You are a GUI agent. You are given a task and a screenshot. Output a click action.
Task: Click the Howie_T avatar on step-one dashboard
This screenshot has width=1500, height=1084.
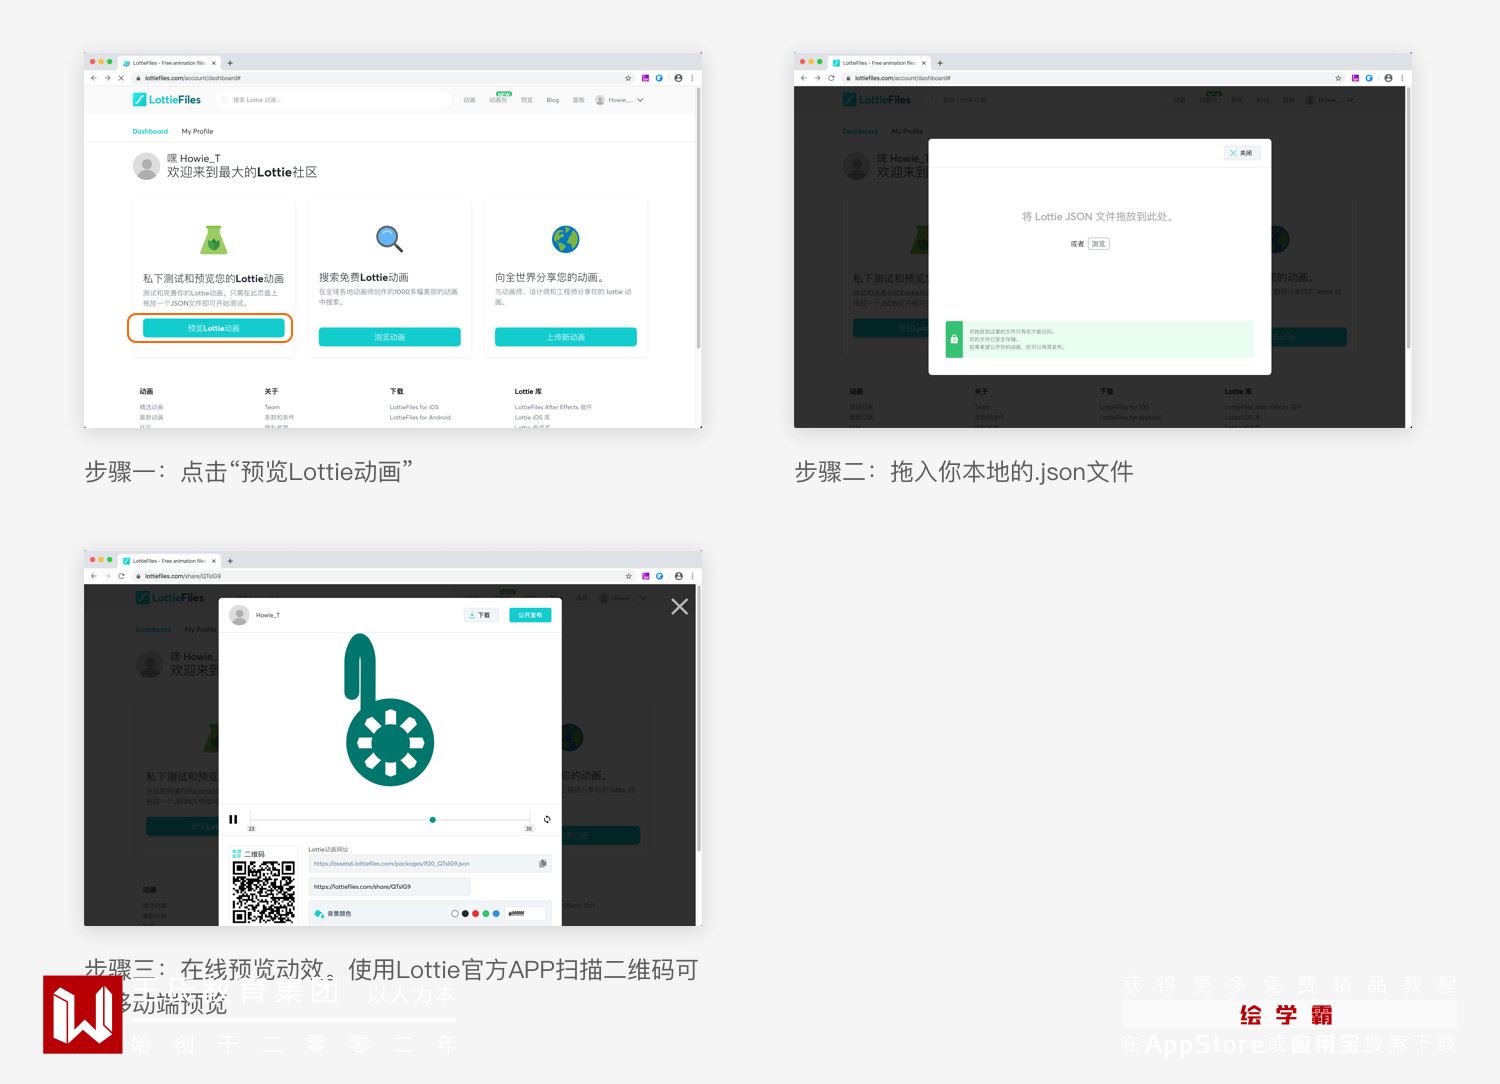146,166
